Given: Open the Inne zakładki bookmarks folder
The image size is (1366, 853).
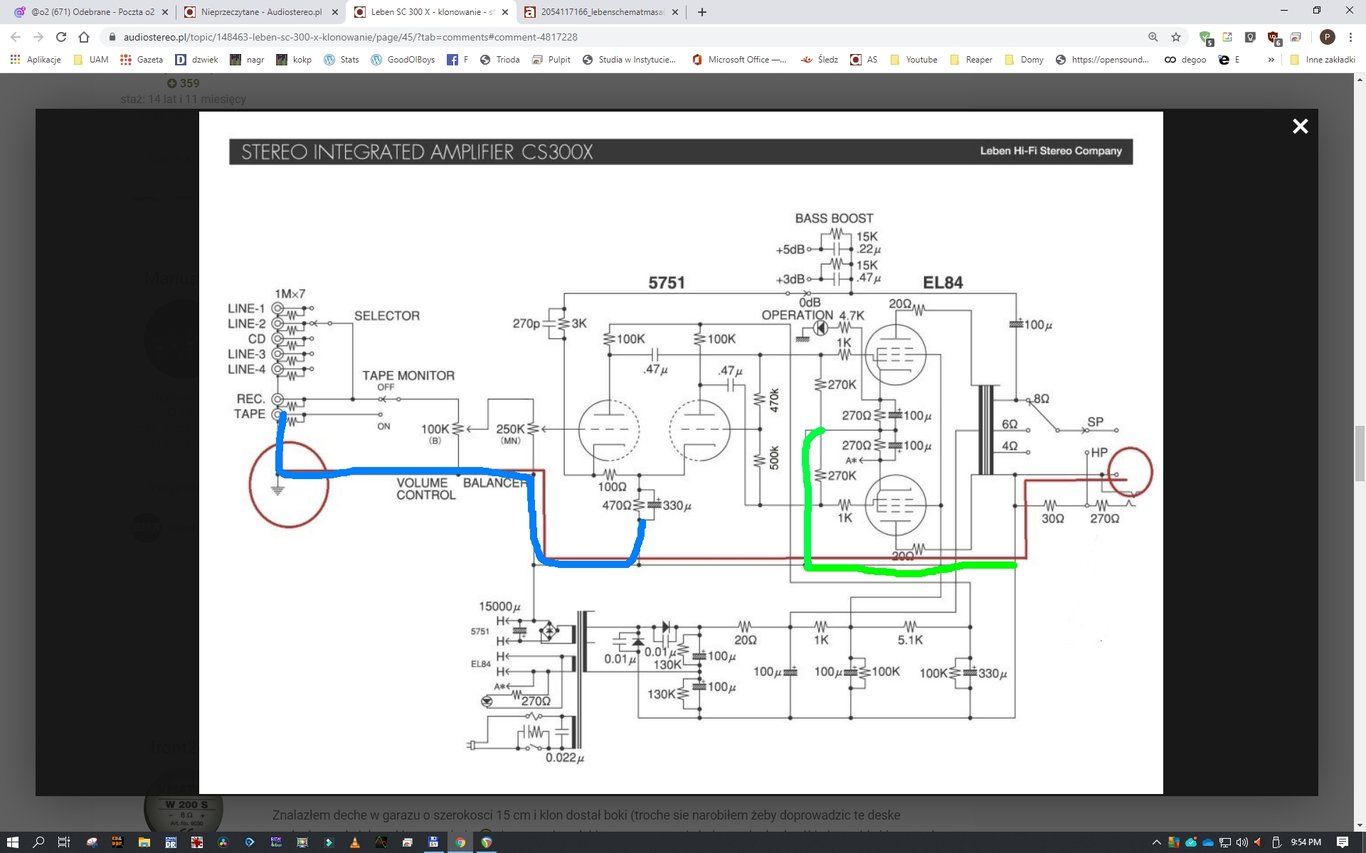Looking at the screenshot, I should pyautogui.click(x=1322, y=60).
